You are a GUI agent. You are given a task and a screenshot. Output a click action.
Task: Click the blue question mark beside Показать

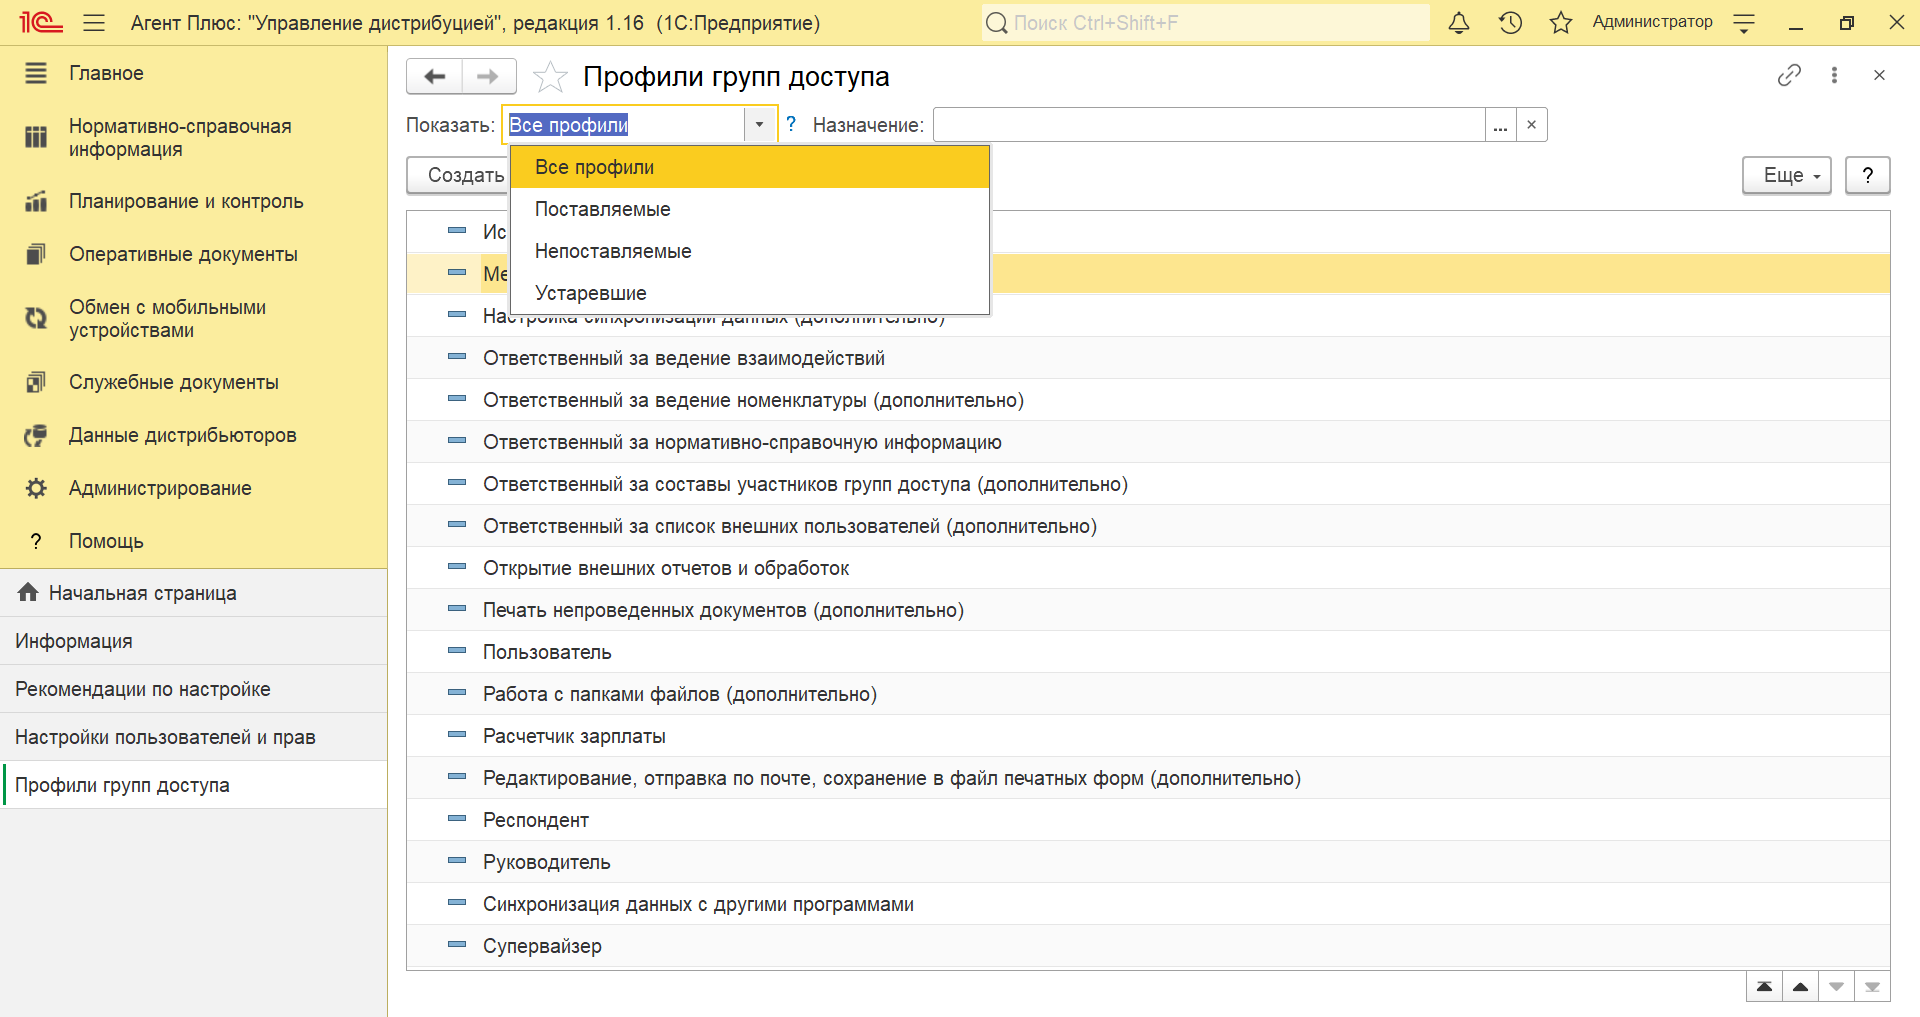coord(791,124)
